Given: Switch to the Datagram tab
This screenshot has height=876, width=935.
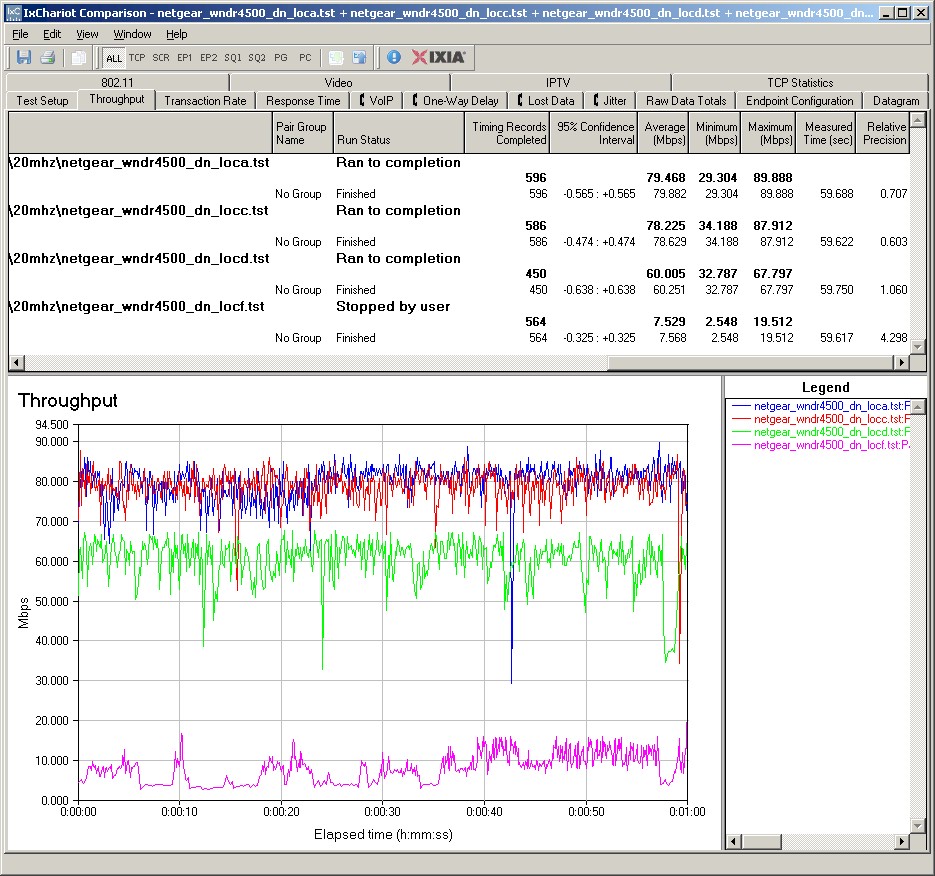Looking at the screenshot, I should [896, 101].
